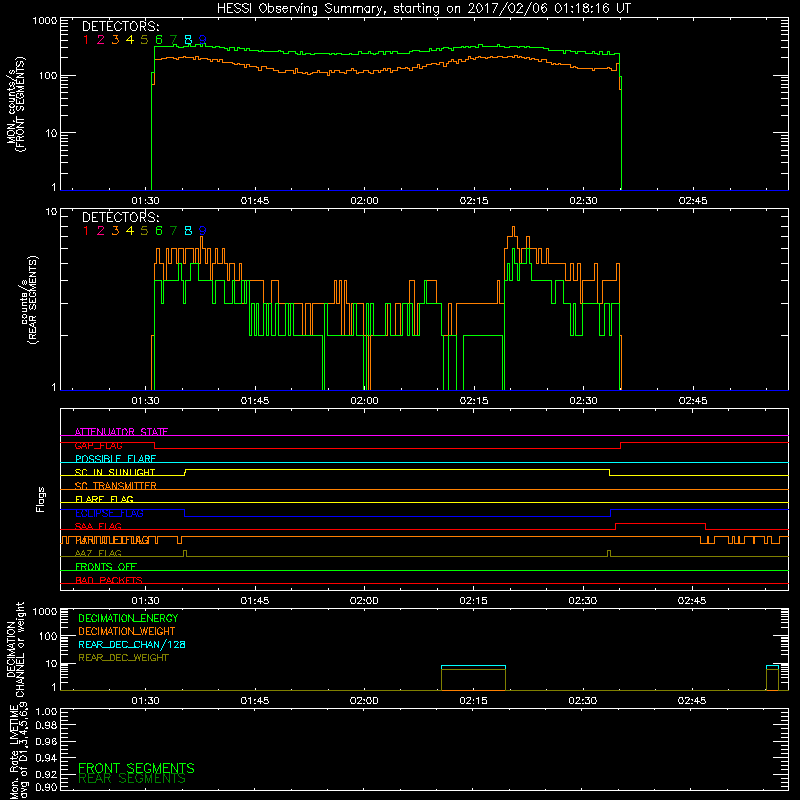Click the ATTENUATOR STATE flag label
The image size is (800, 800).
point(121,432)
